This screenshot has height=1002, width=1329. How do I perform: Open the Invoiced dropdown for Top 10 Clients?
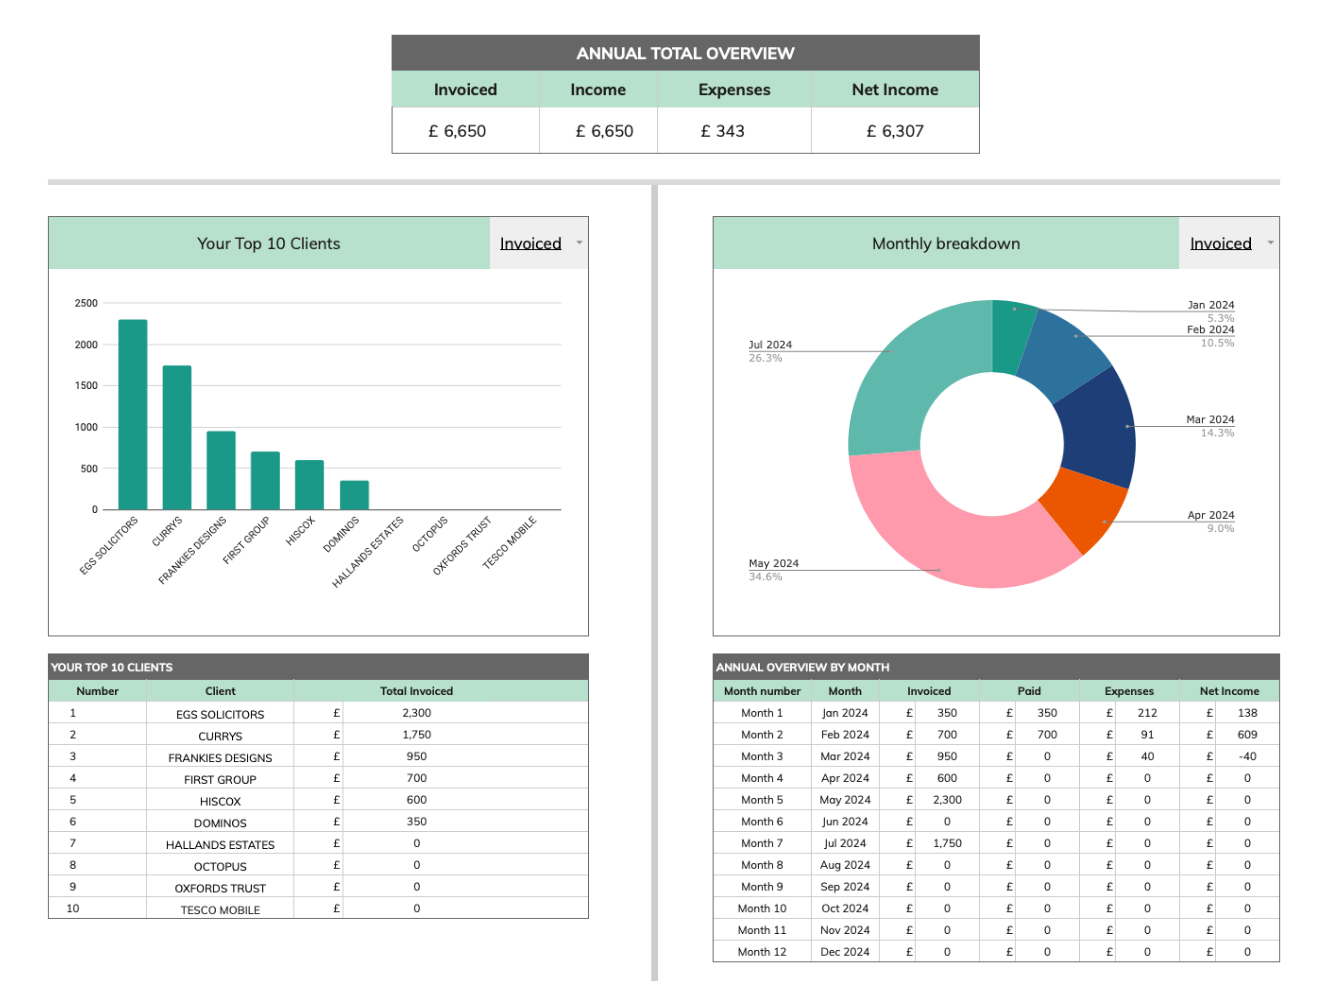(x=539, y=244)
